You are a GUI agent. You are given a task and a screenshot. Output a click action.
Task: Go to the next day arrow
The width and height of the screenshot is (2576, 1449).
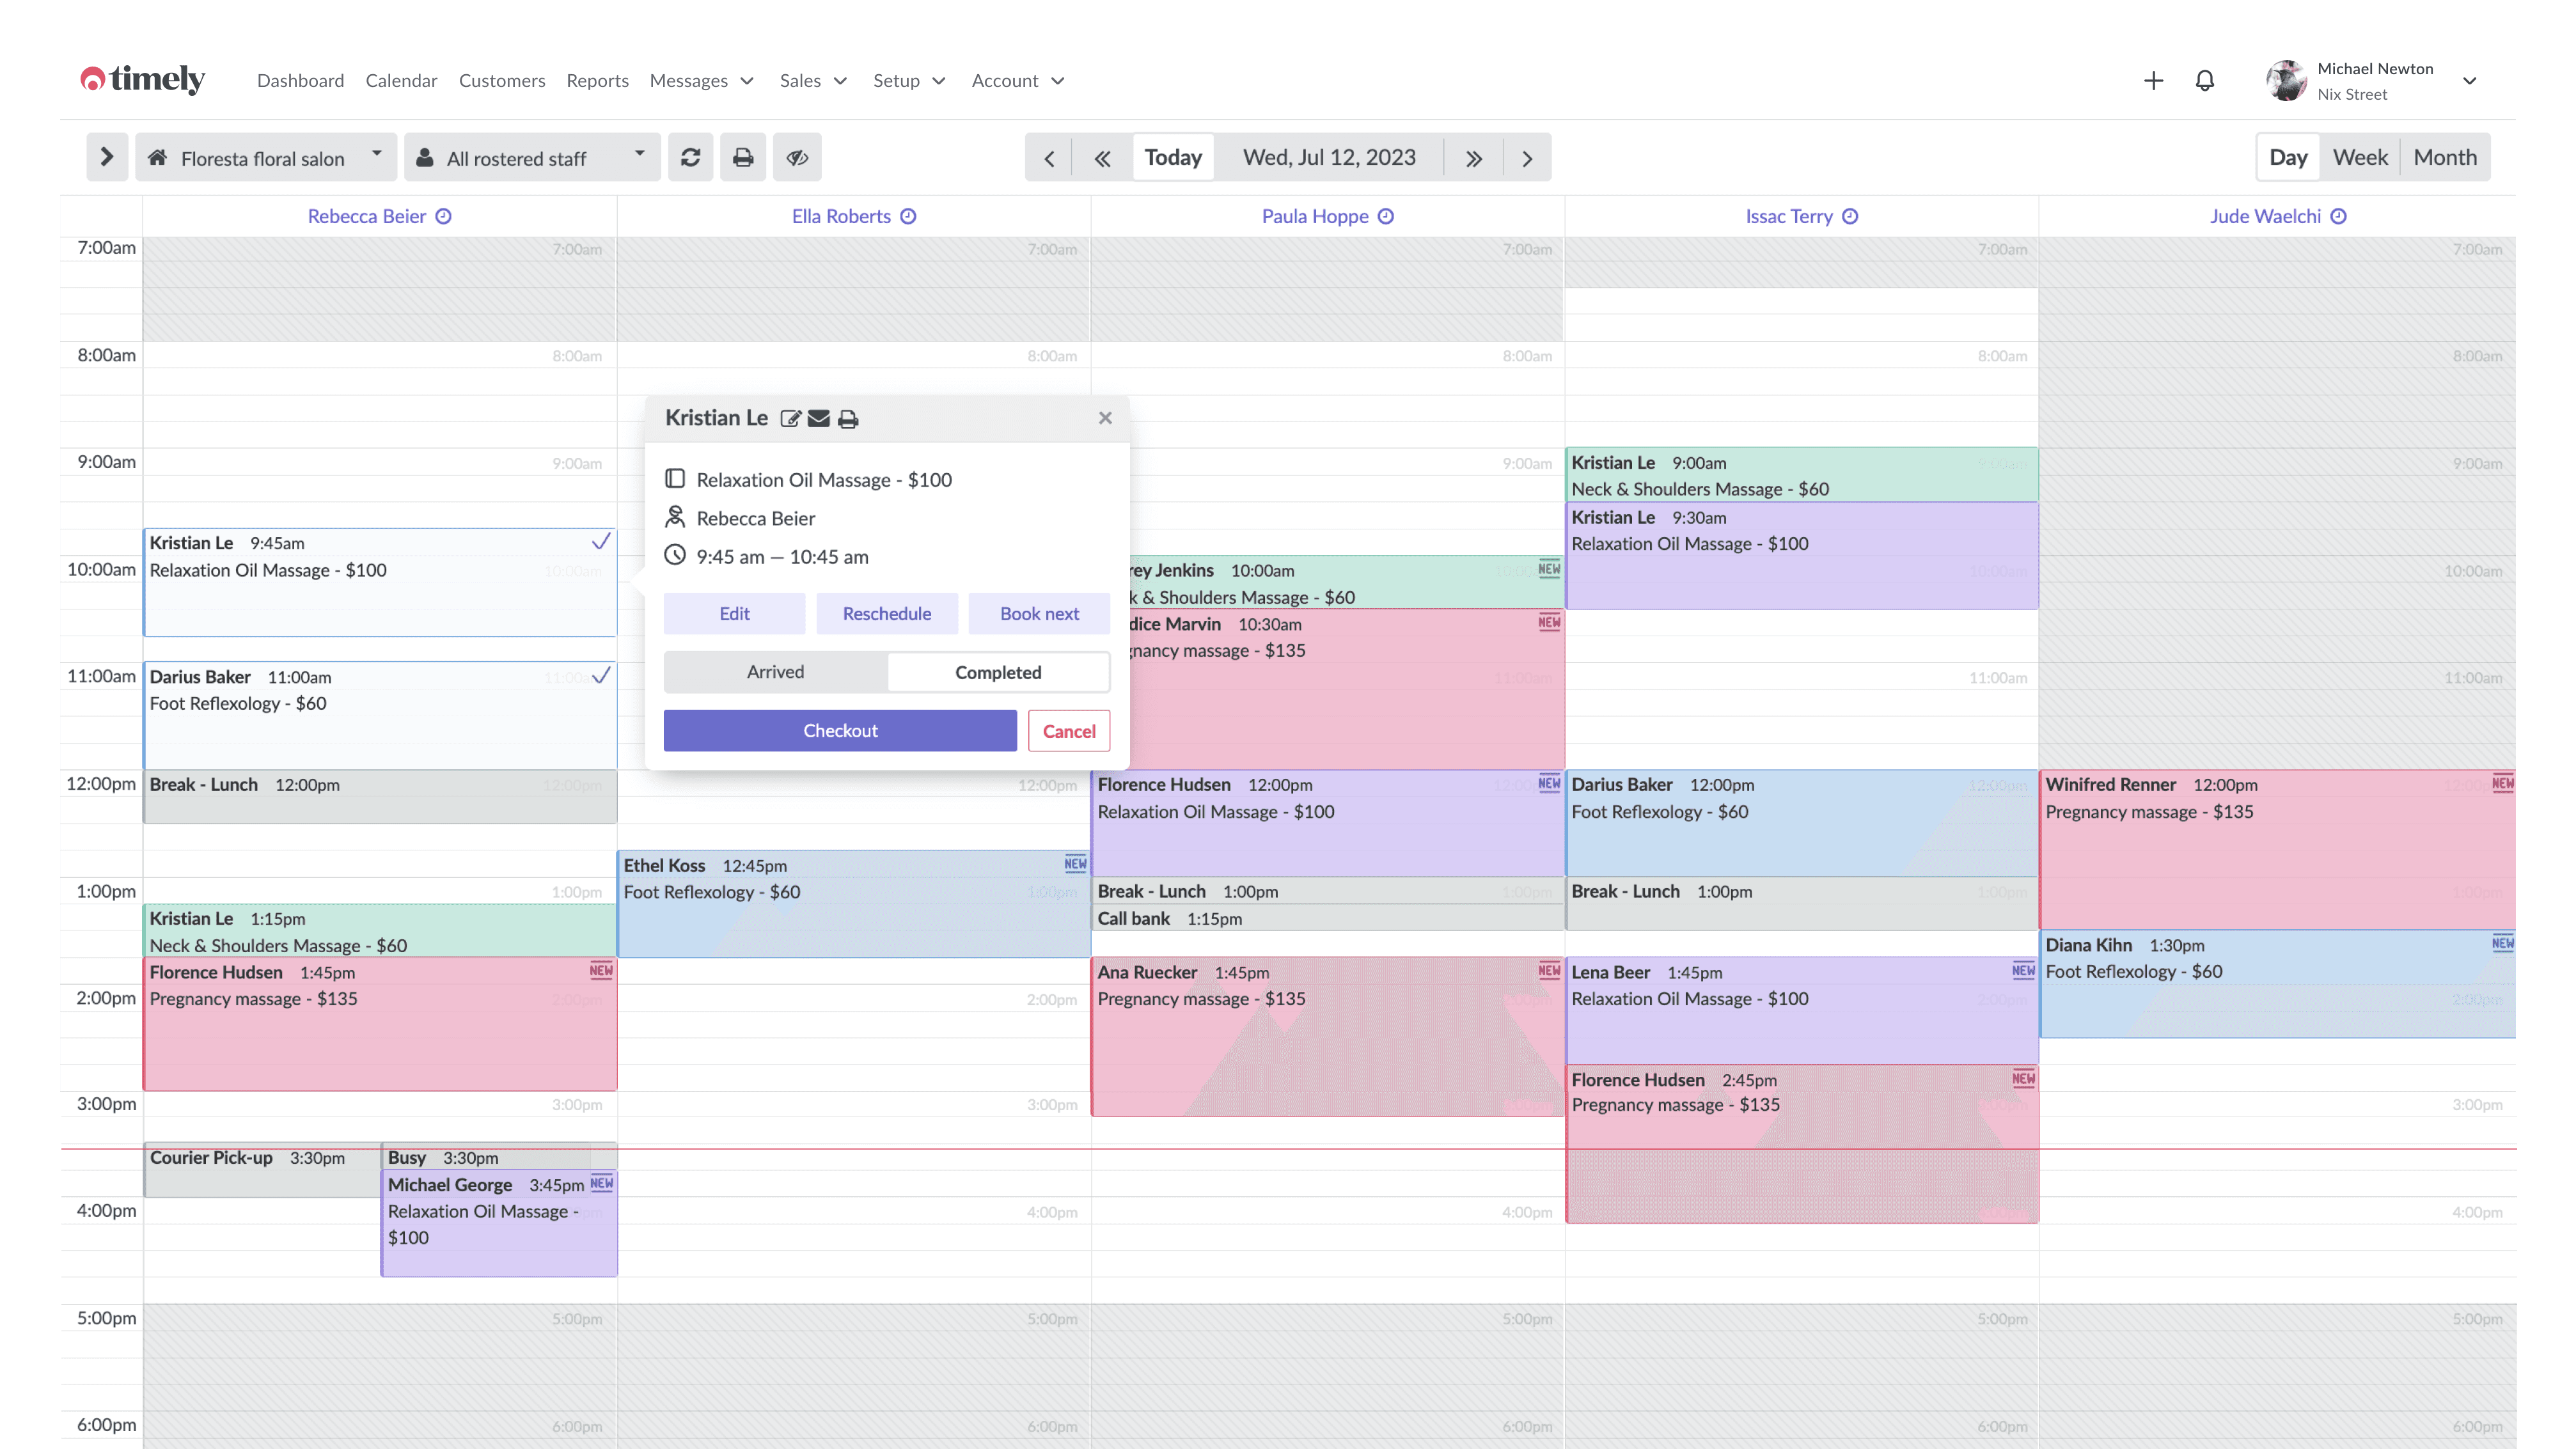(1527, 158)
